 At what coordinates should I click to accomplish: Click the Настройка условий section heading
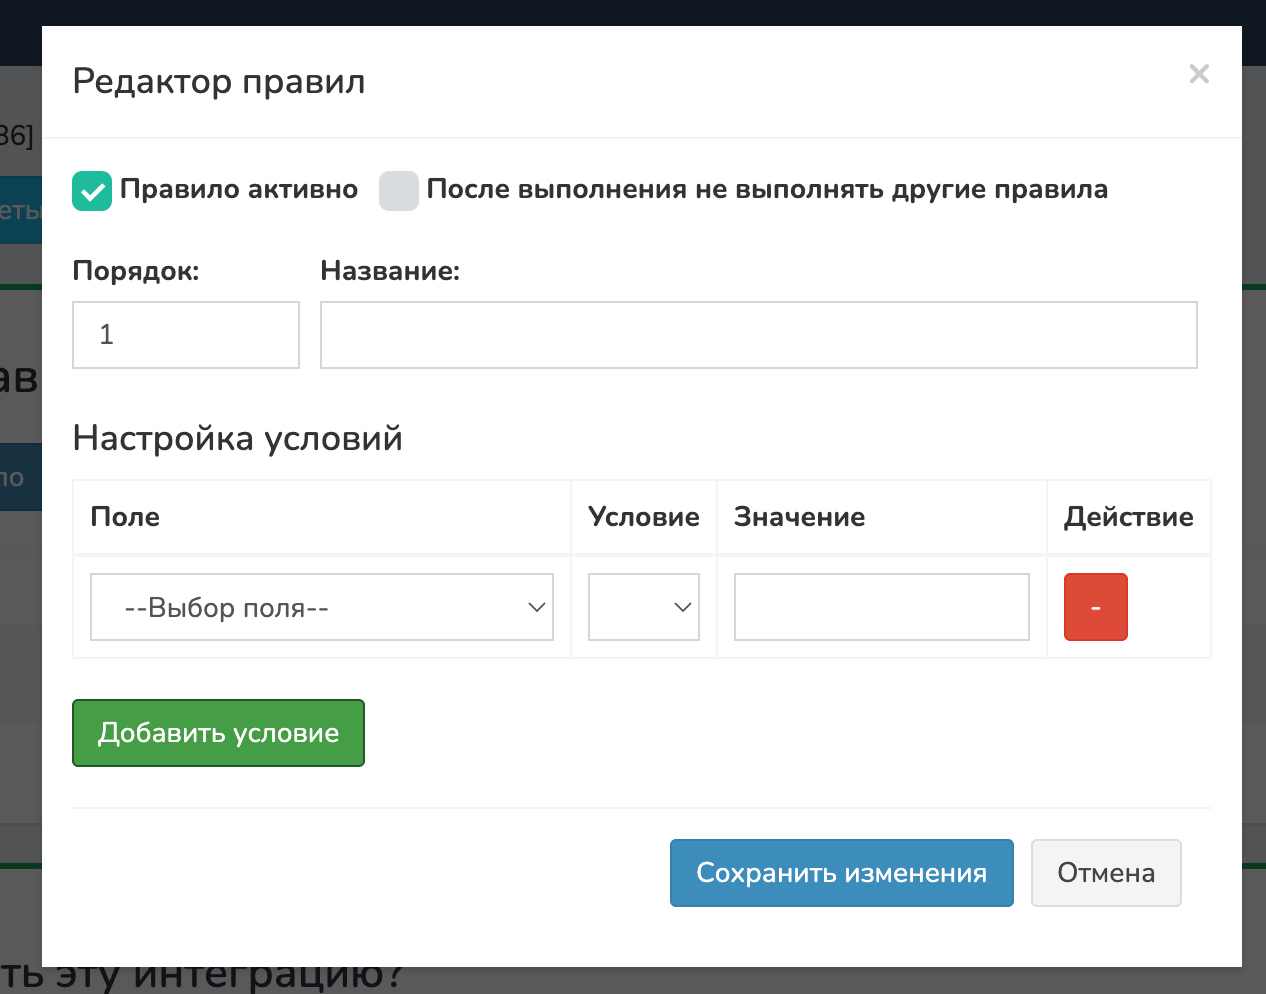click(x=238, y=438)
